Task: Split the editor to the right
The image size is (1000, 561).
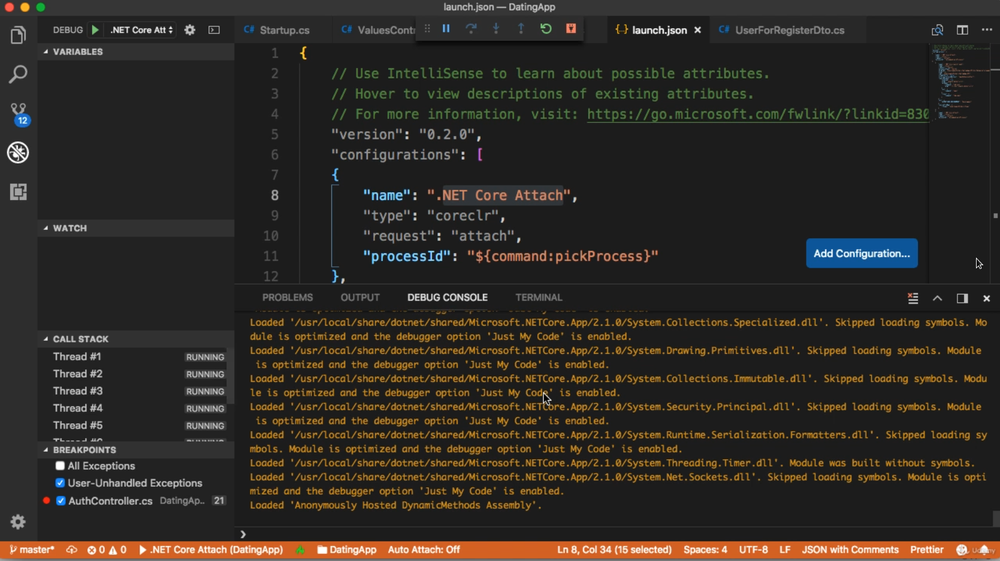Action: coord(962,30)
